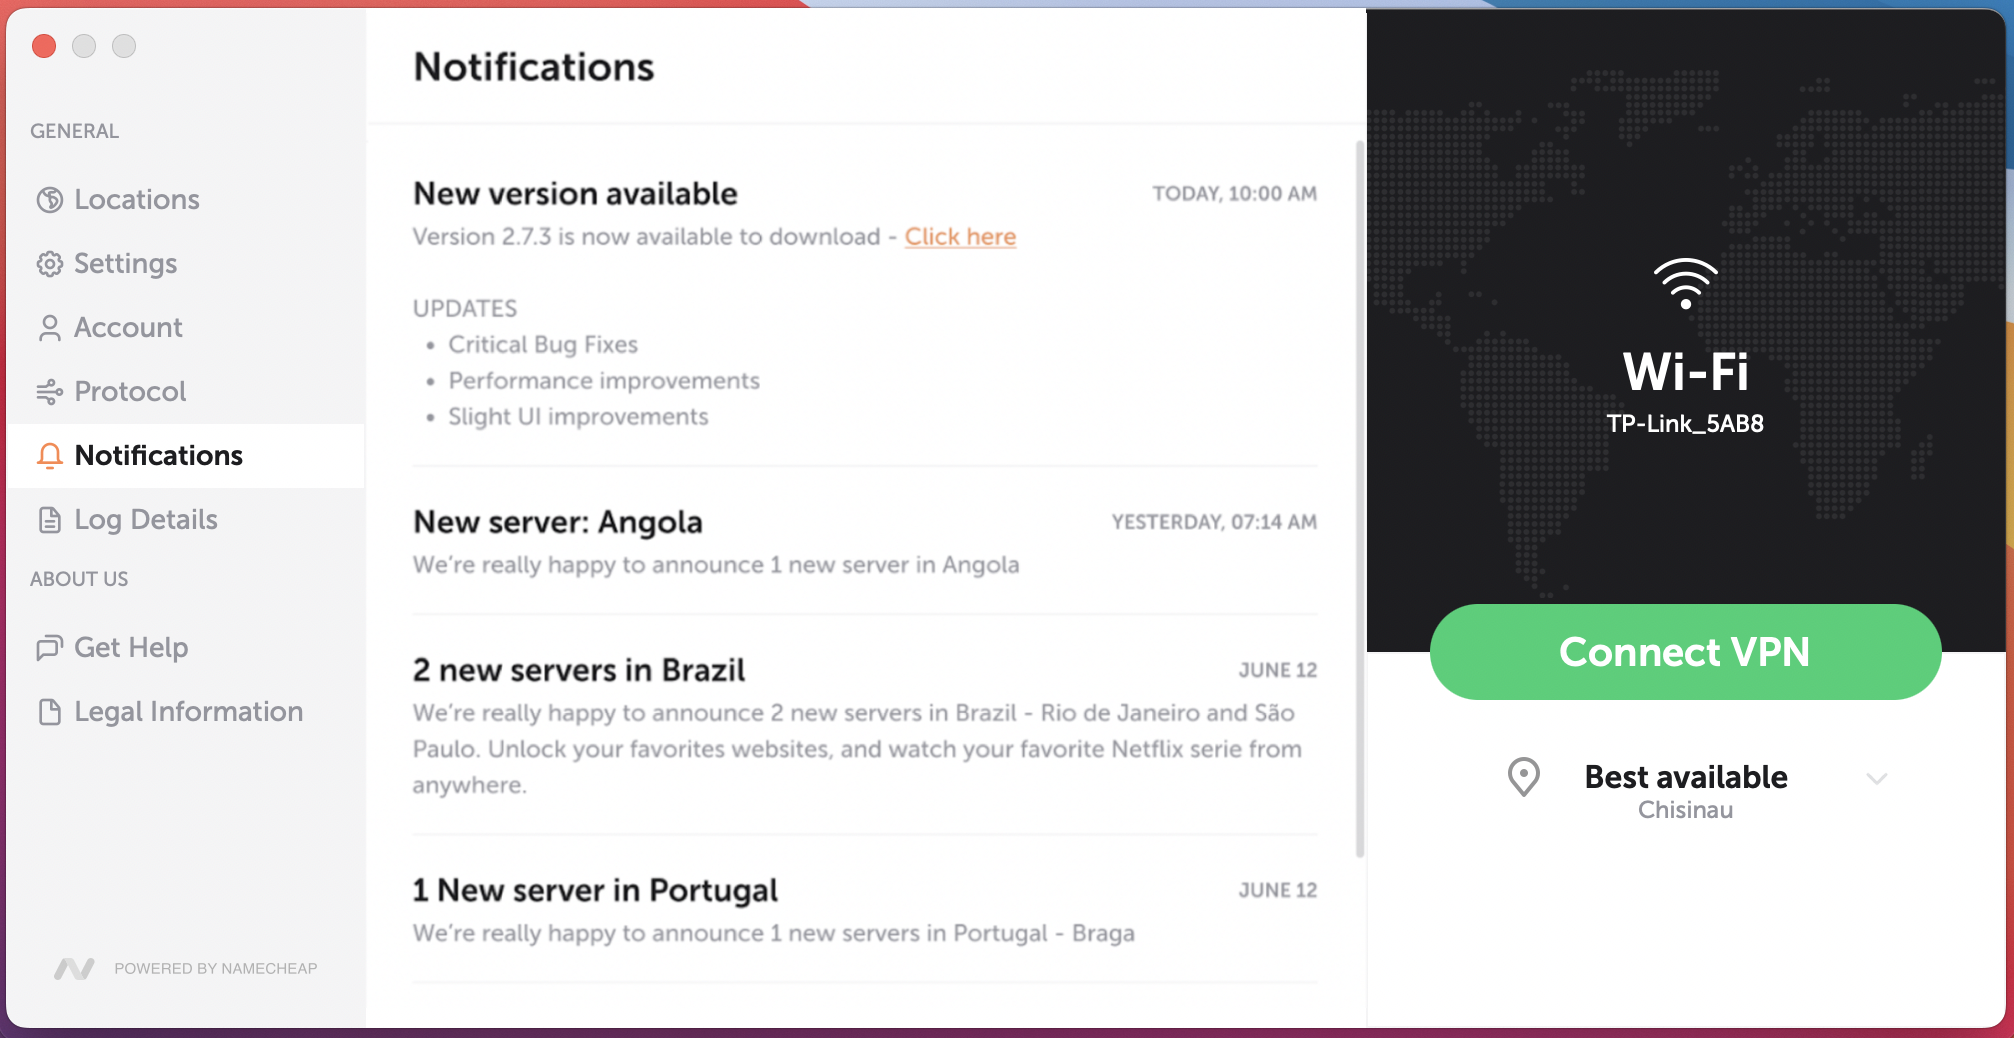Open the Get Help page
2014x1038 pixels.
coord(186,648)
